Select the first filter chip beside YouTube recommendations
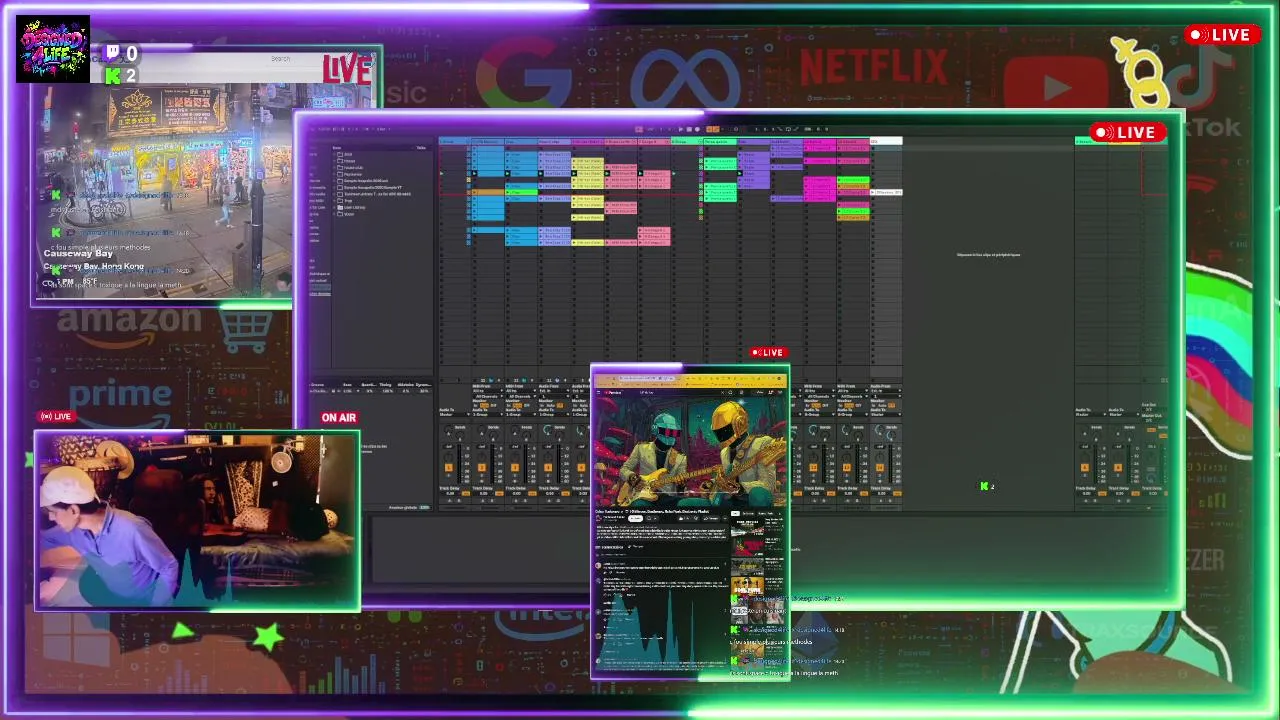1280x720 pixels. 736,513
